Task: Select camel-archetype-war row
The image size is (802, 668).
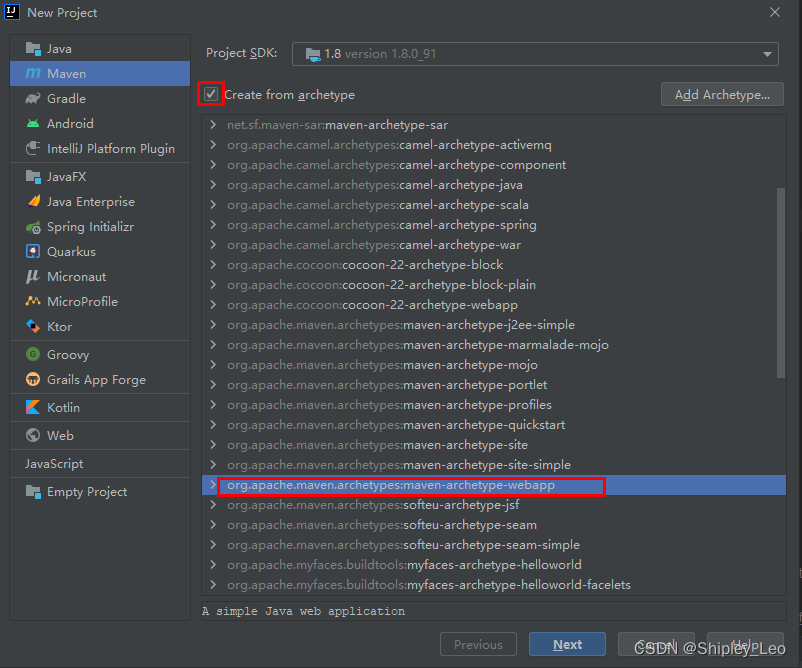Action: (494, 244)
